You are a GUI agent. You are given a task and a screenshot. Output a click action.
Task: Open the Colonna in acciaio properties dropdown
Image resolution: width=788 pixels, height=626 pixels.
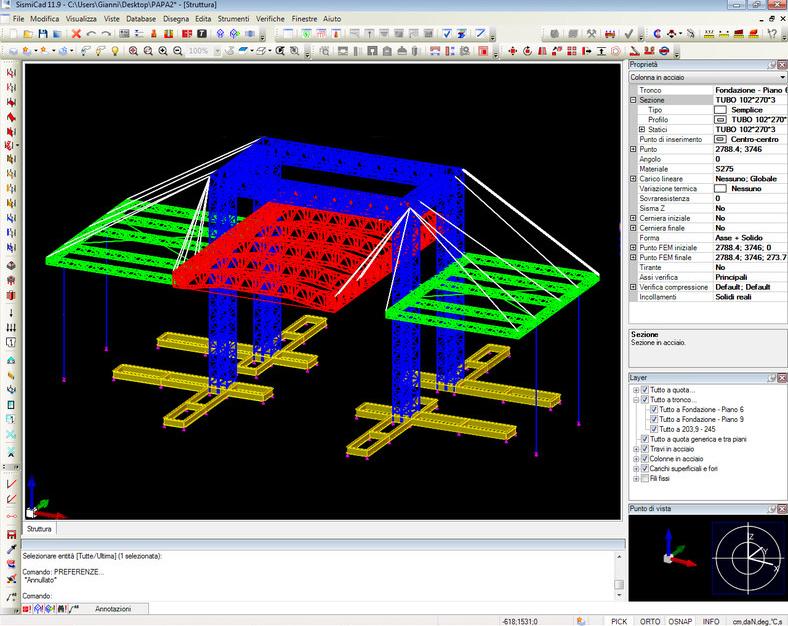pyautogui.click(x=781, y=77)
